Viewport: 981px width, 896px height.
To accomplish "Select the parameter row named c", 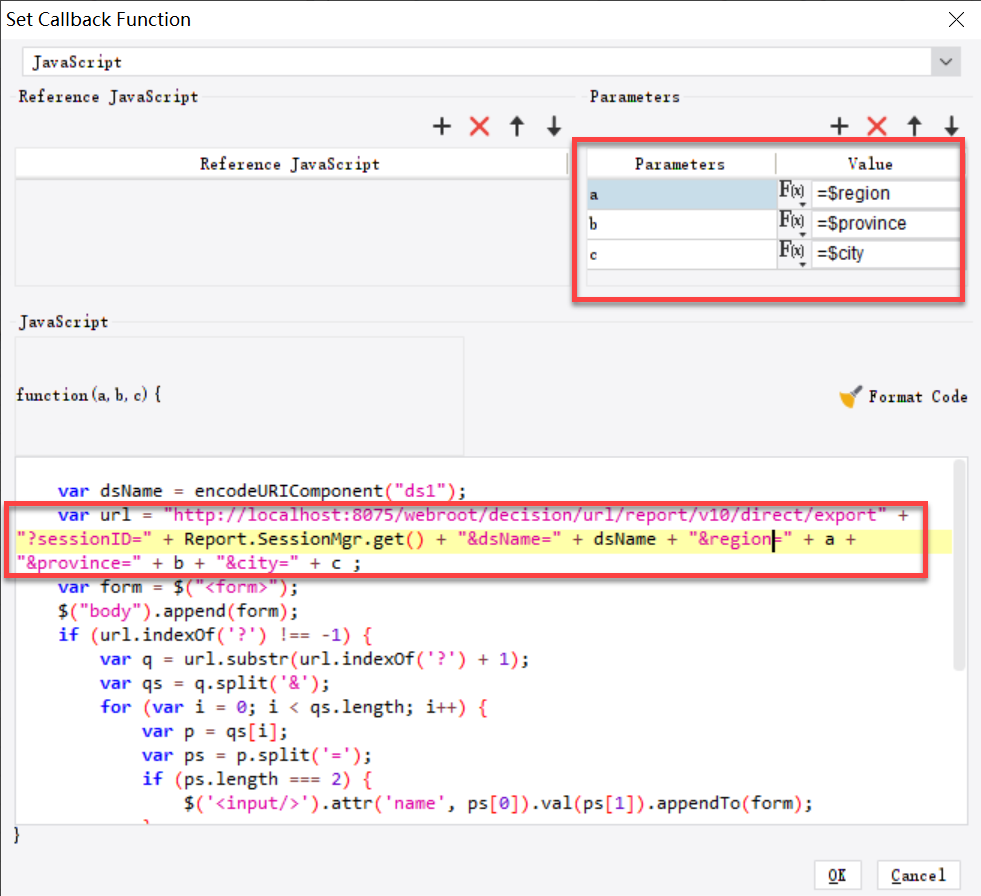I will [680, 254].
